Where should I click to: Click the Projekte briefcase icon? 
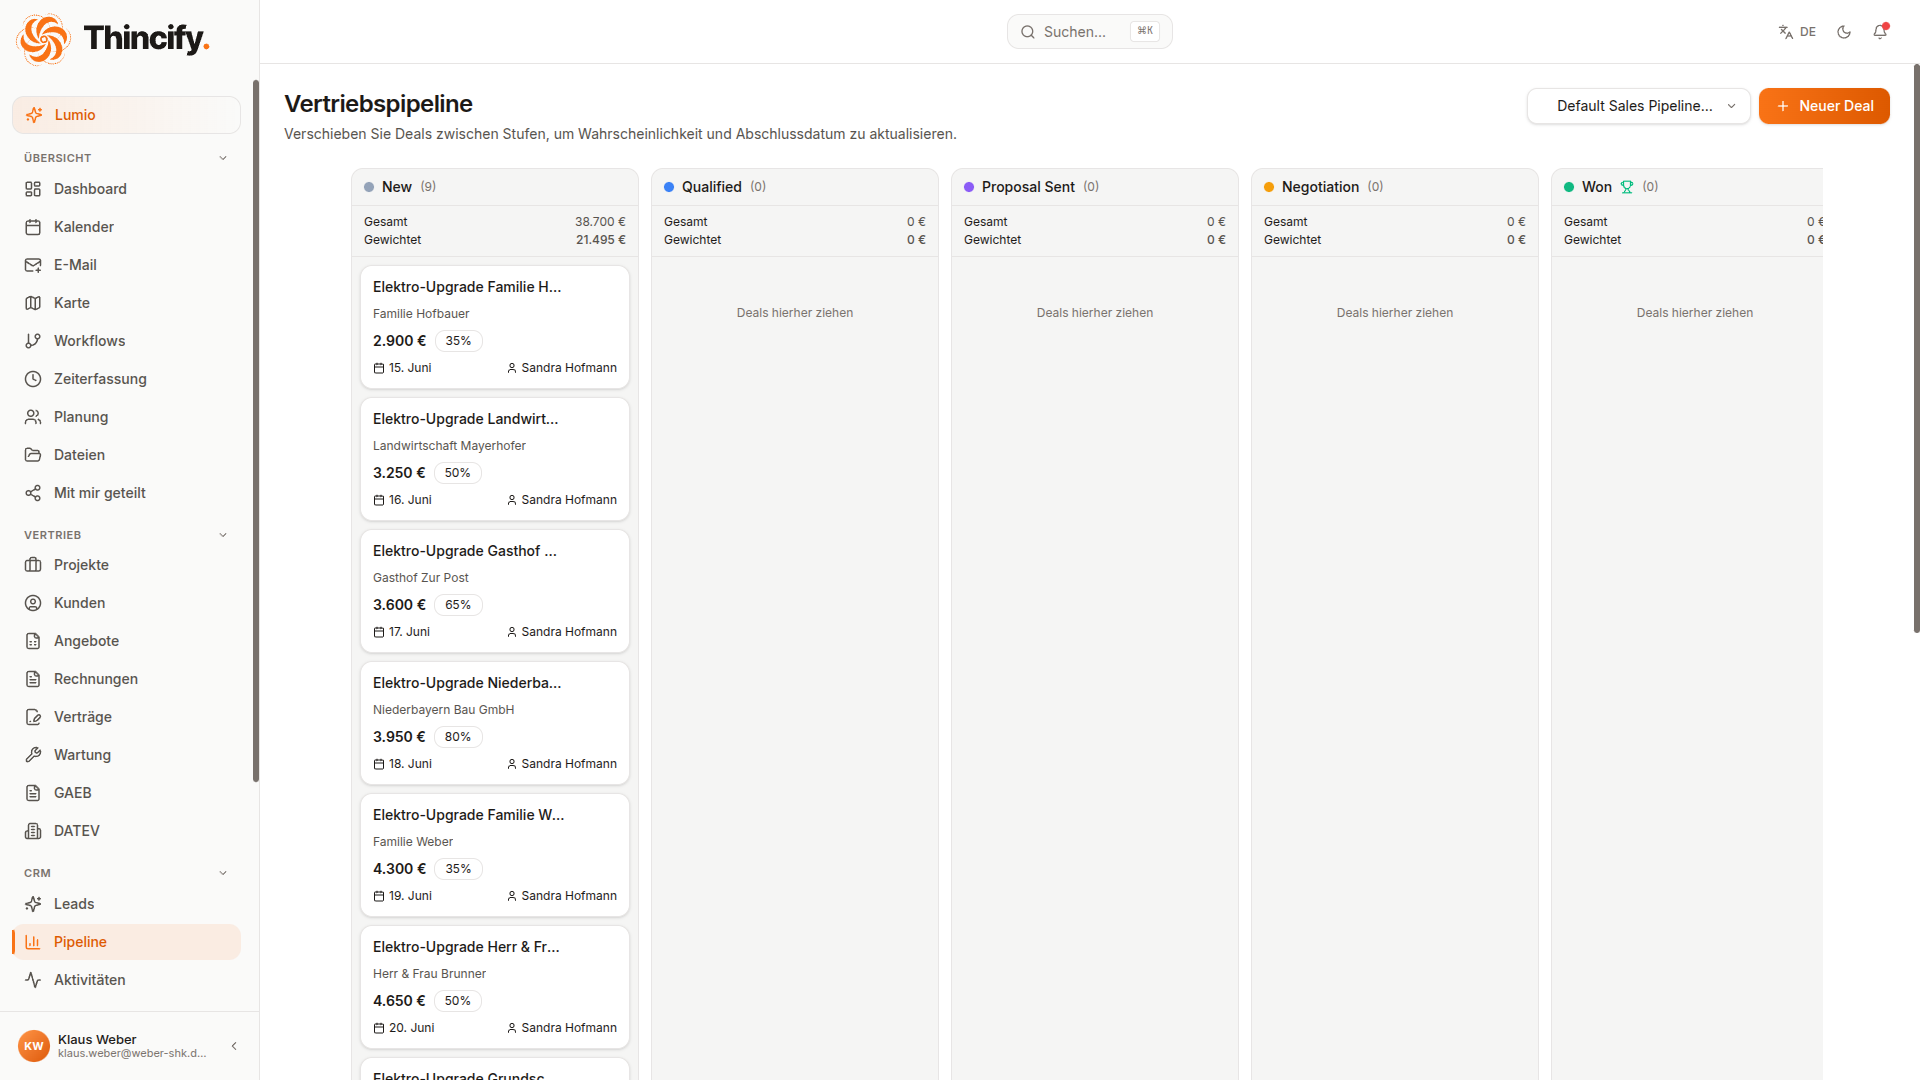(x=33, y=565)
